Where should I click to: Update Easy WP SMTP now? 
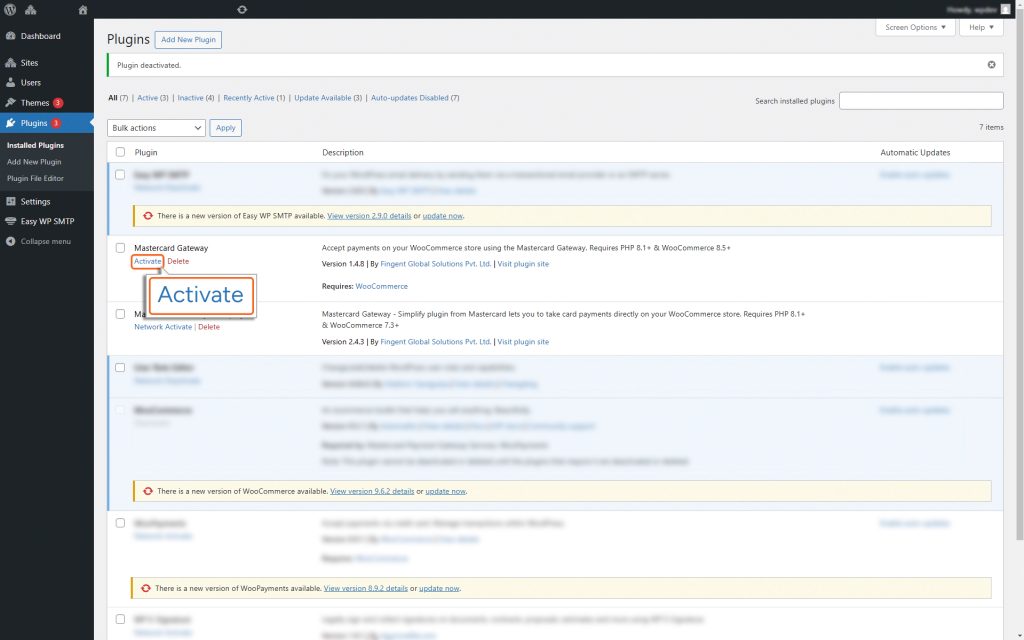443,216
